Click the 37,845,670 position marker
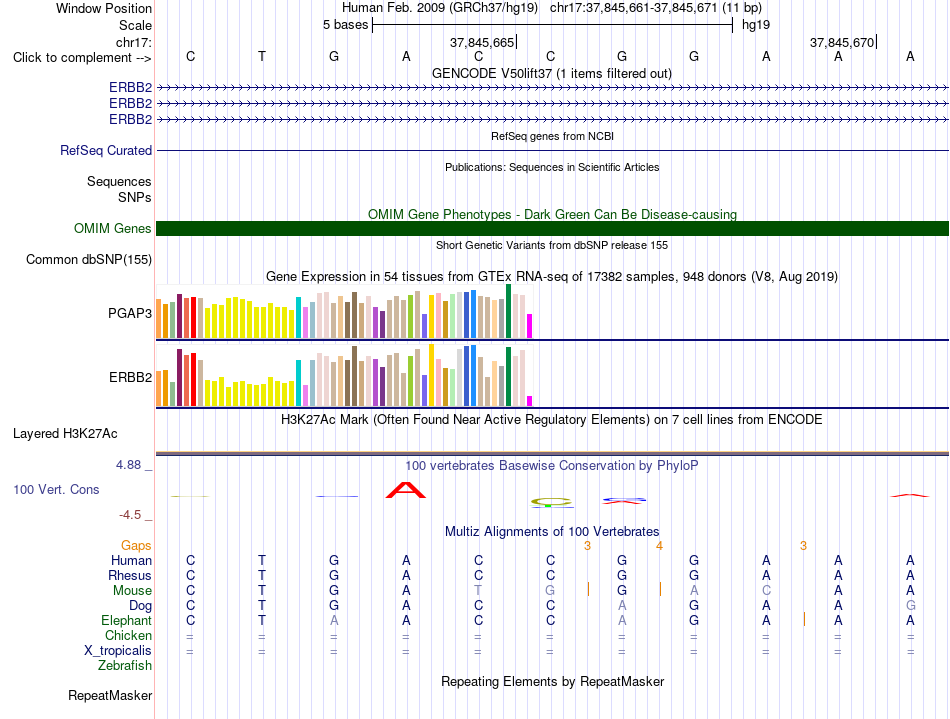This screenshot has width=950, height=719. [842, 42]
